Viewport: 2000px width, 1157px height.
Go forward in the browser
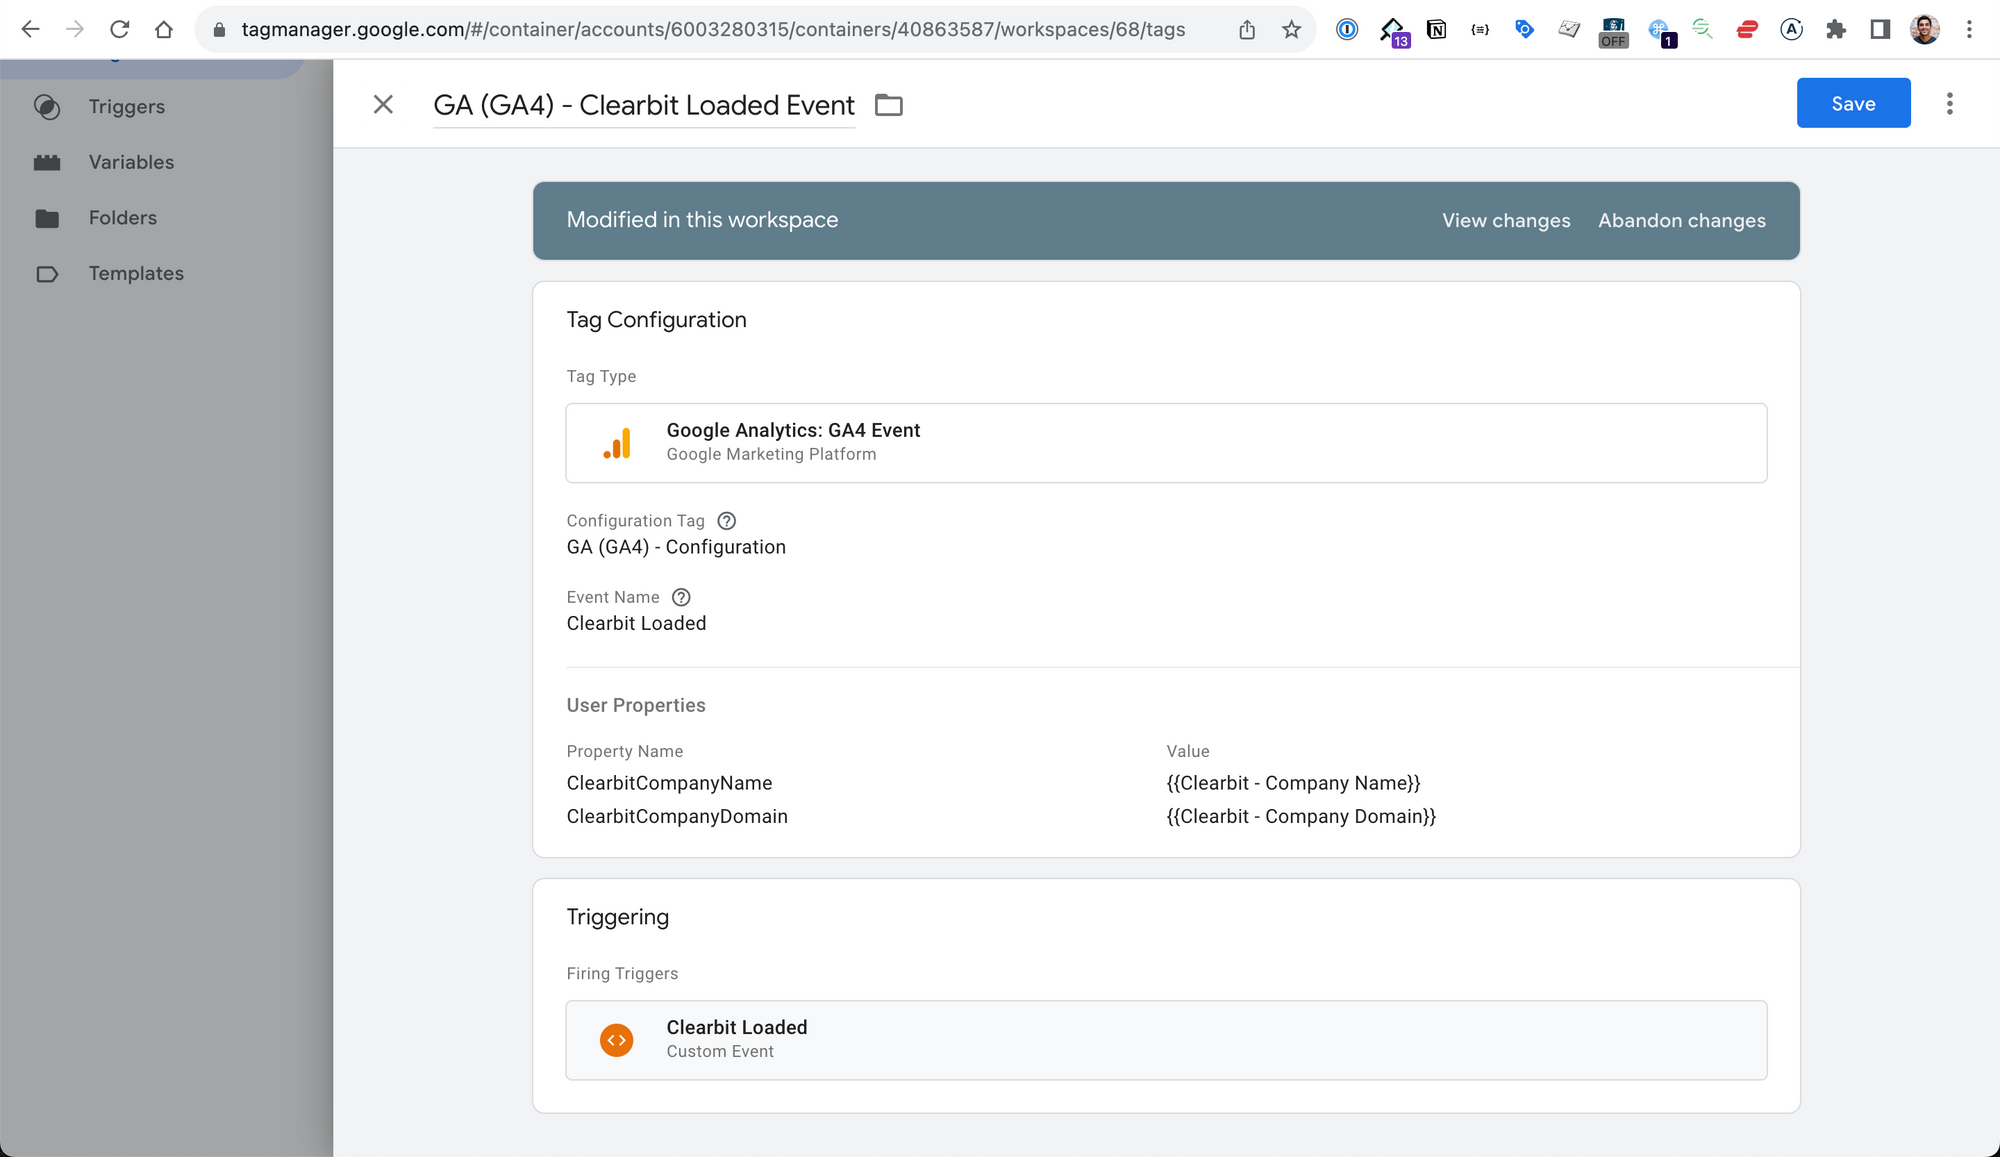(75, 29)
